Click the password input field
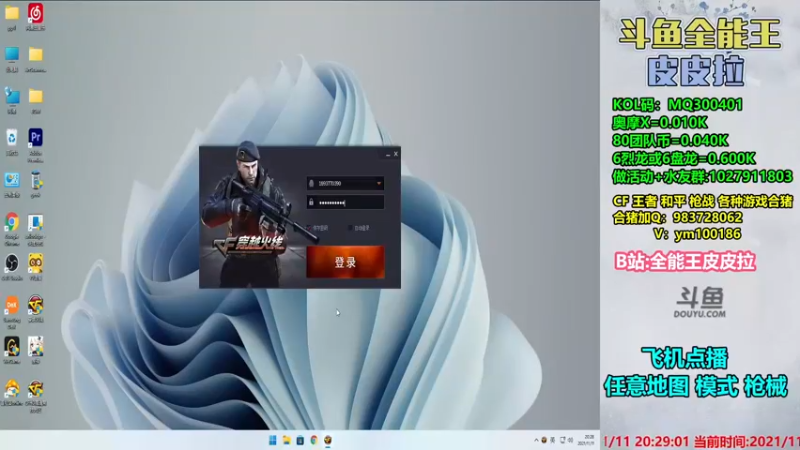This screenshot has width=800, height=450. coord(345,203)
